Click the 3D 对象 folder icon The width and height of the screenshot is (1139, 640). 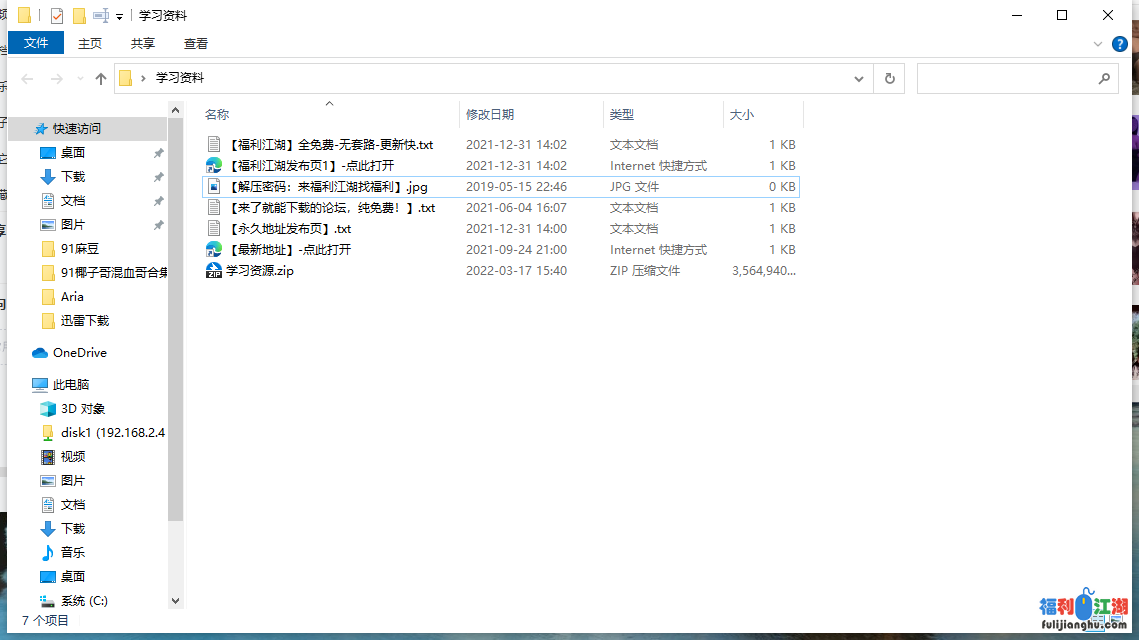[x=48, y=409]
